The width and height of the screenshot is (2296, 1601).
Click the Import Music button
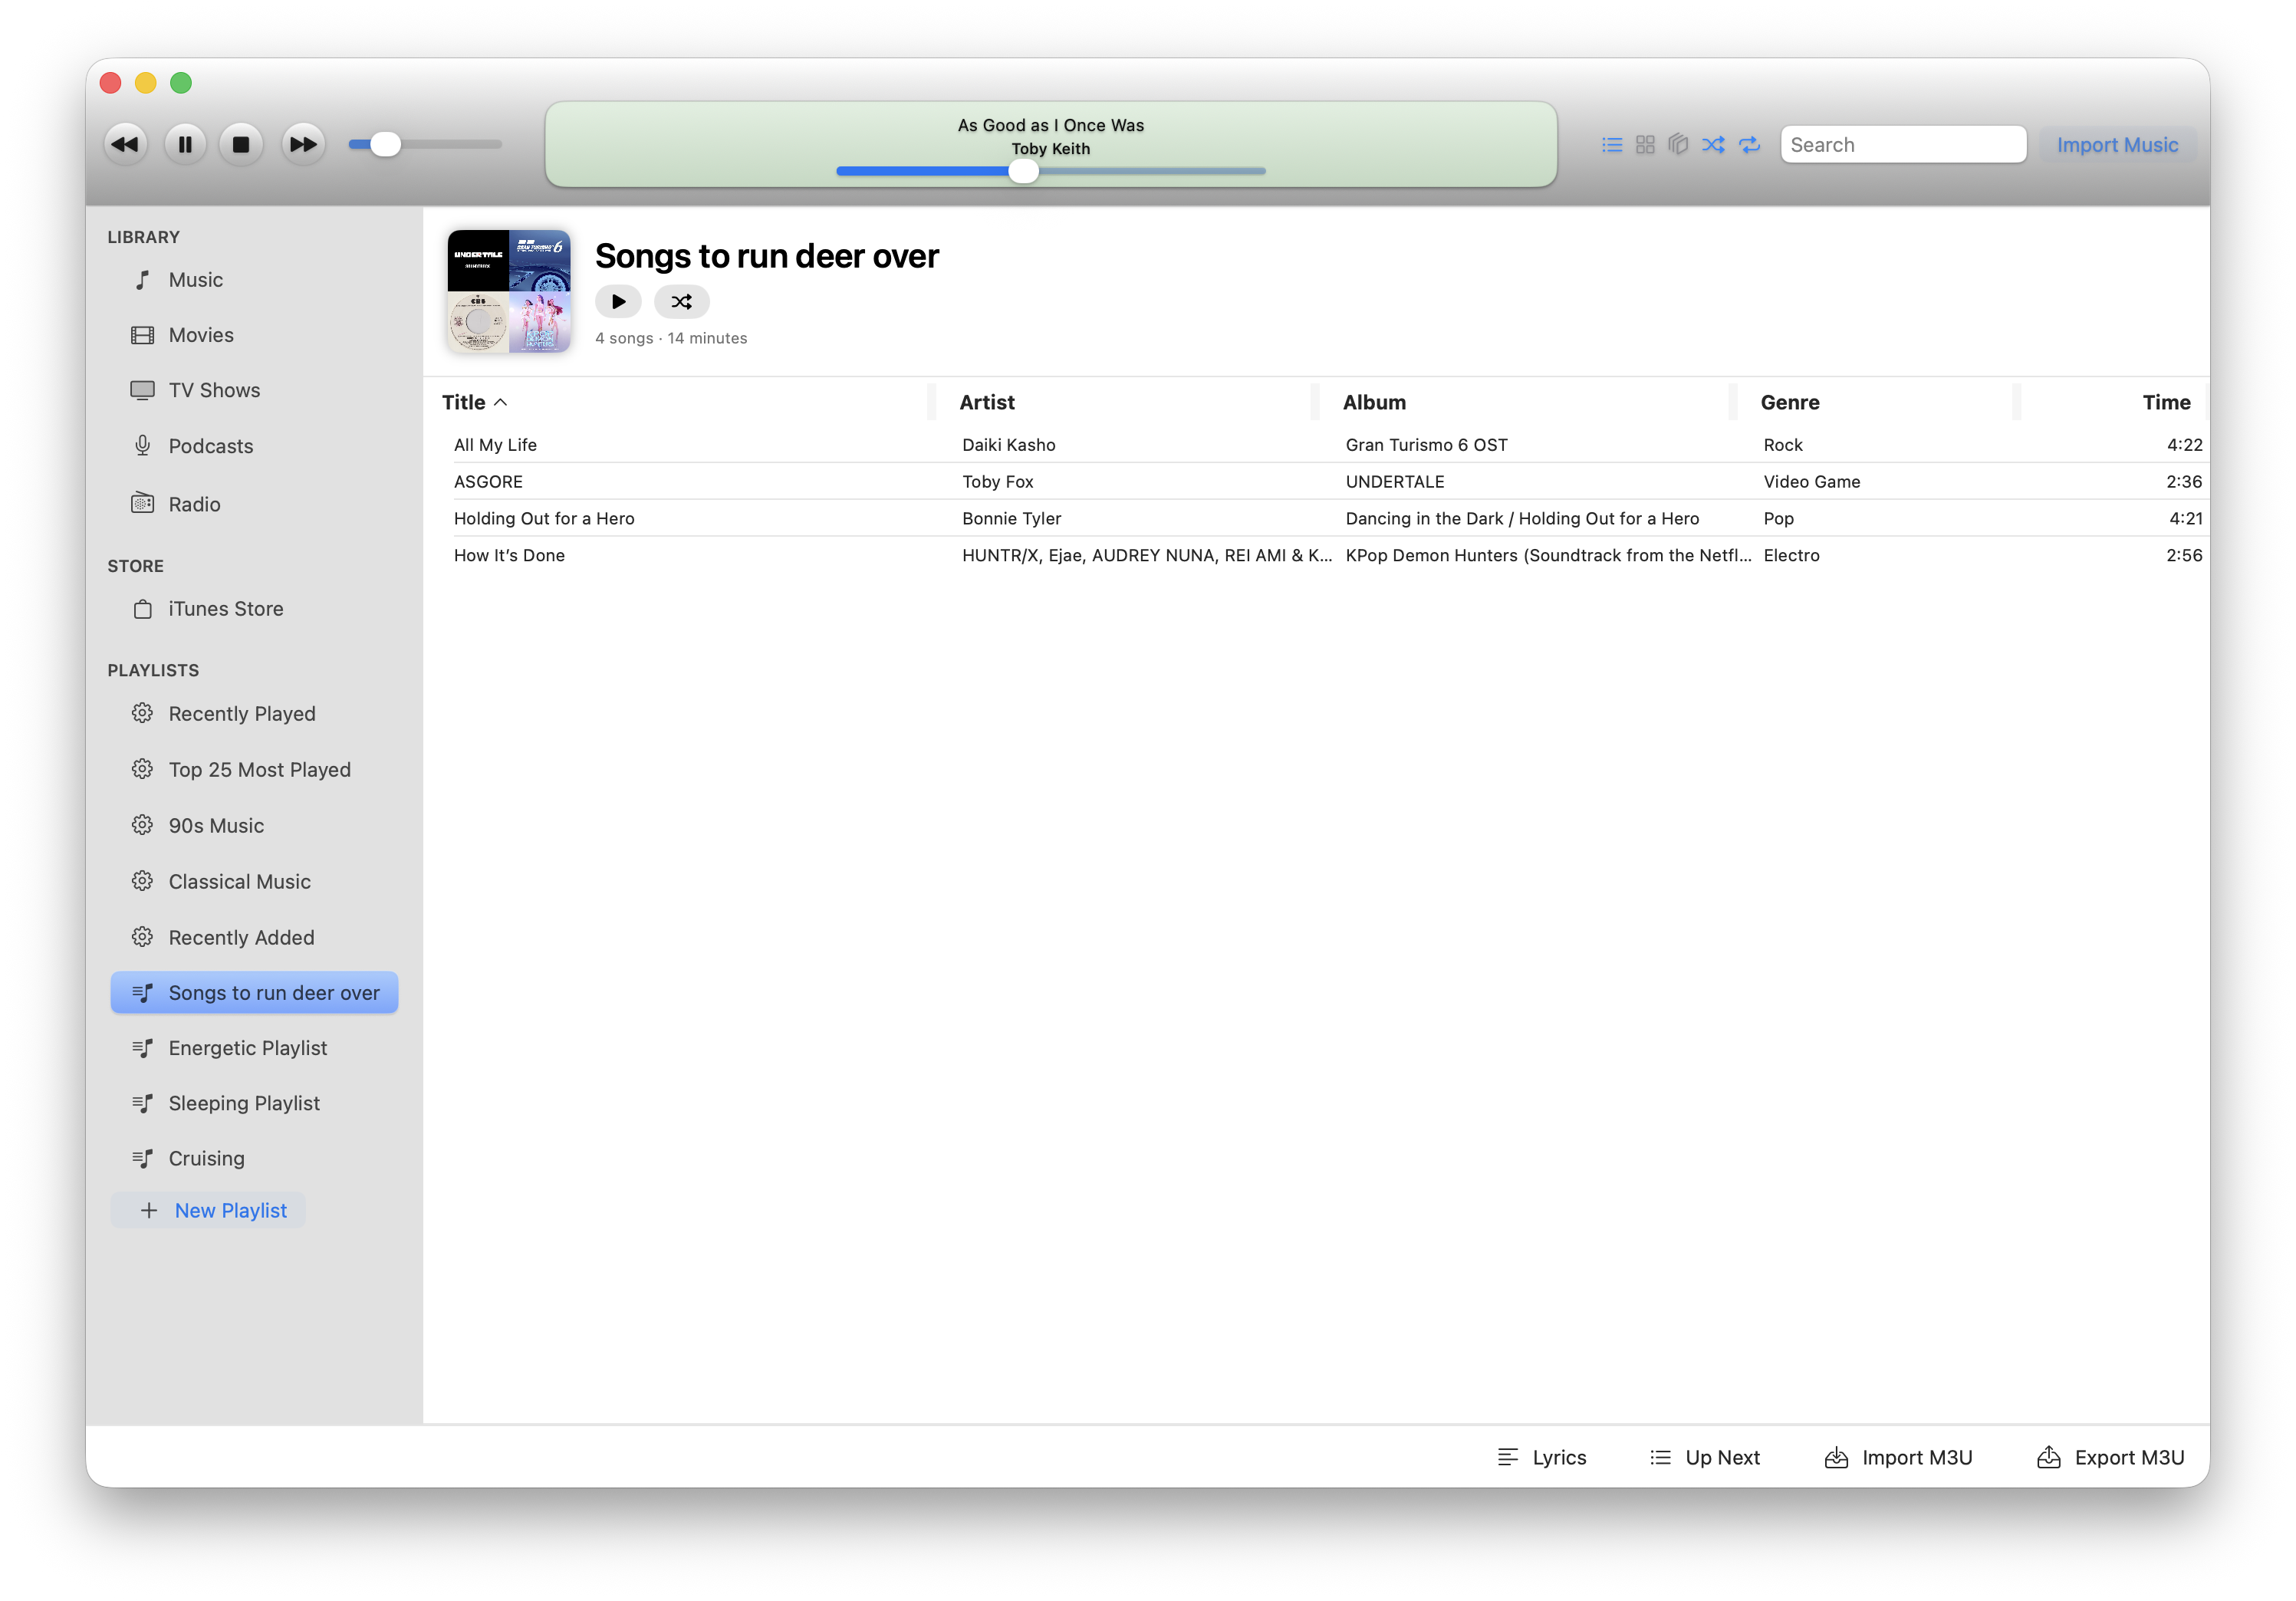coord(2117,145)
